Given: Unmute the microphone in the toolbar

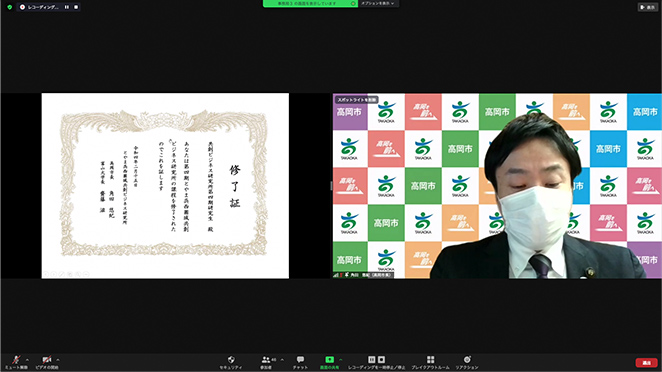Looking at the screenshot, I should tap(16, 362).
